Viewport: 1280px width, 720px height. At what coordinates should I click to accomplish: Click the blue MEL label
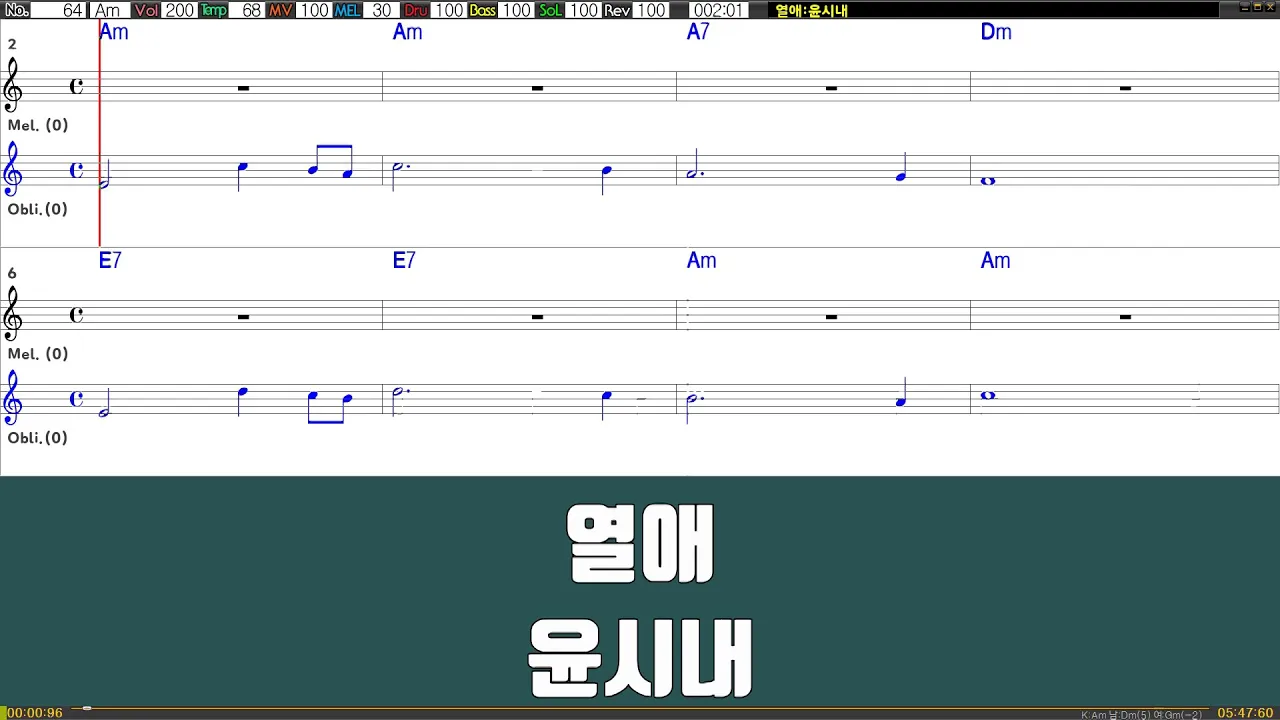348,10
